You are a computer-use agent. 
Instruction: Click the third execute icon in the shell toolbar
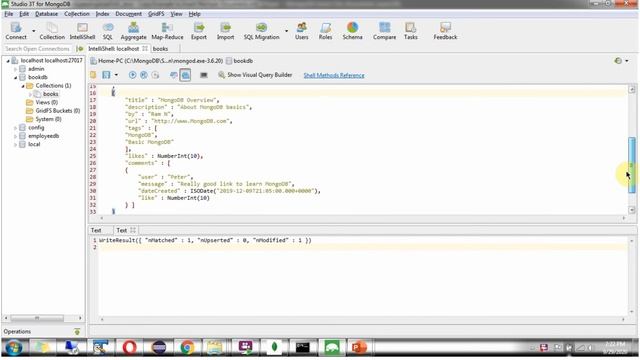coord(155,75)
